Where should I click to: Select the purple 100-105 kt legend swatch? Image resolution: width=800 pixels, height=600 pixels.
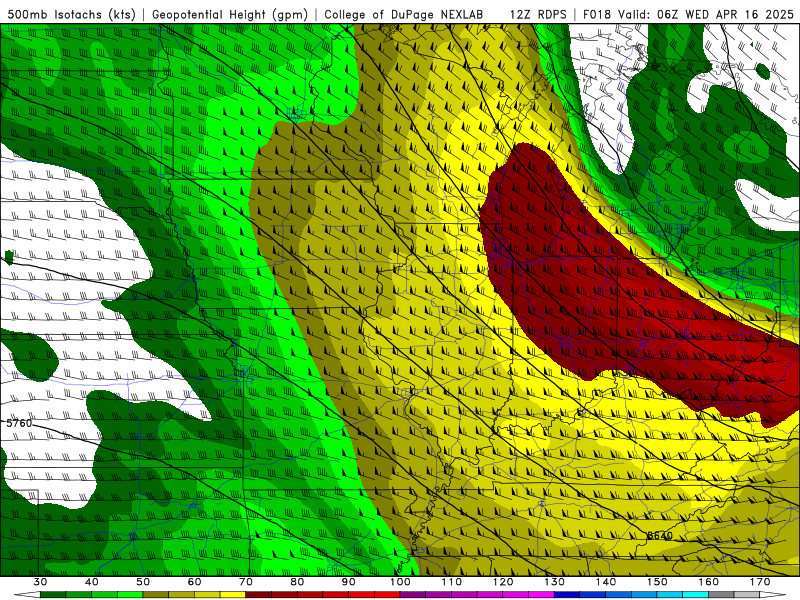coord(413,595)
